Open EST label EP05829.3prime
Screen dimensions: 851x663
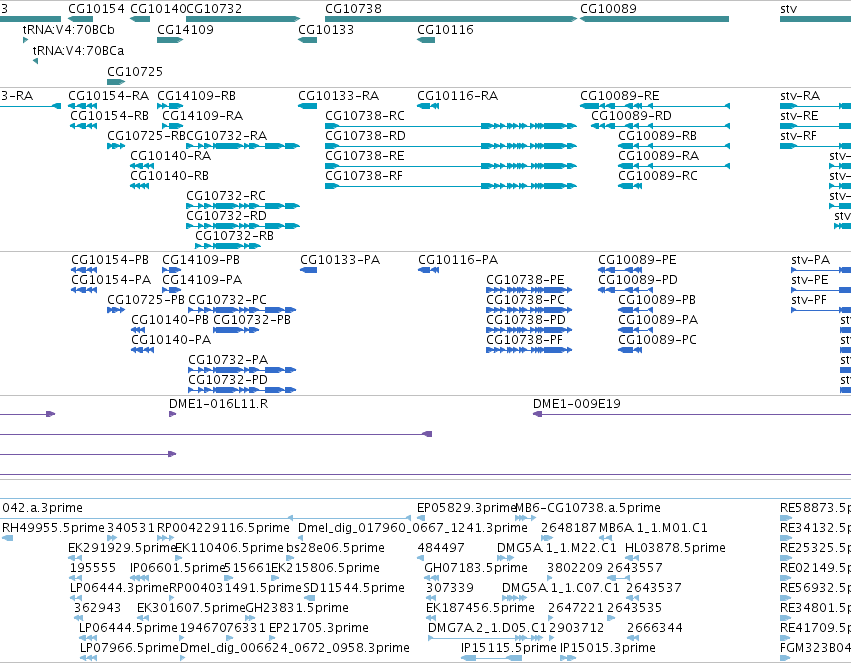click(466, 508)
